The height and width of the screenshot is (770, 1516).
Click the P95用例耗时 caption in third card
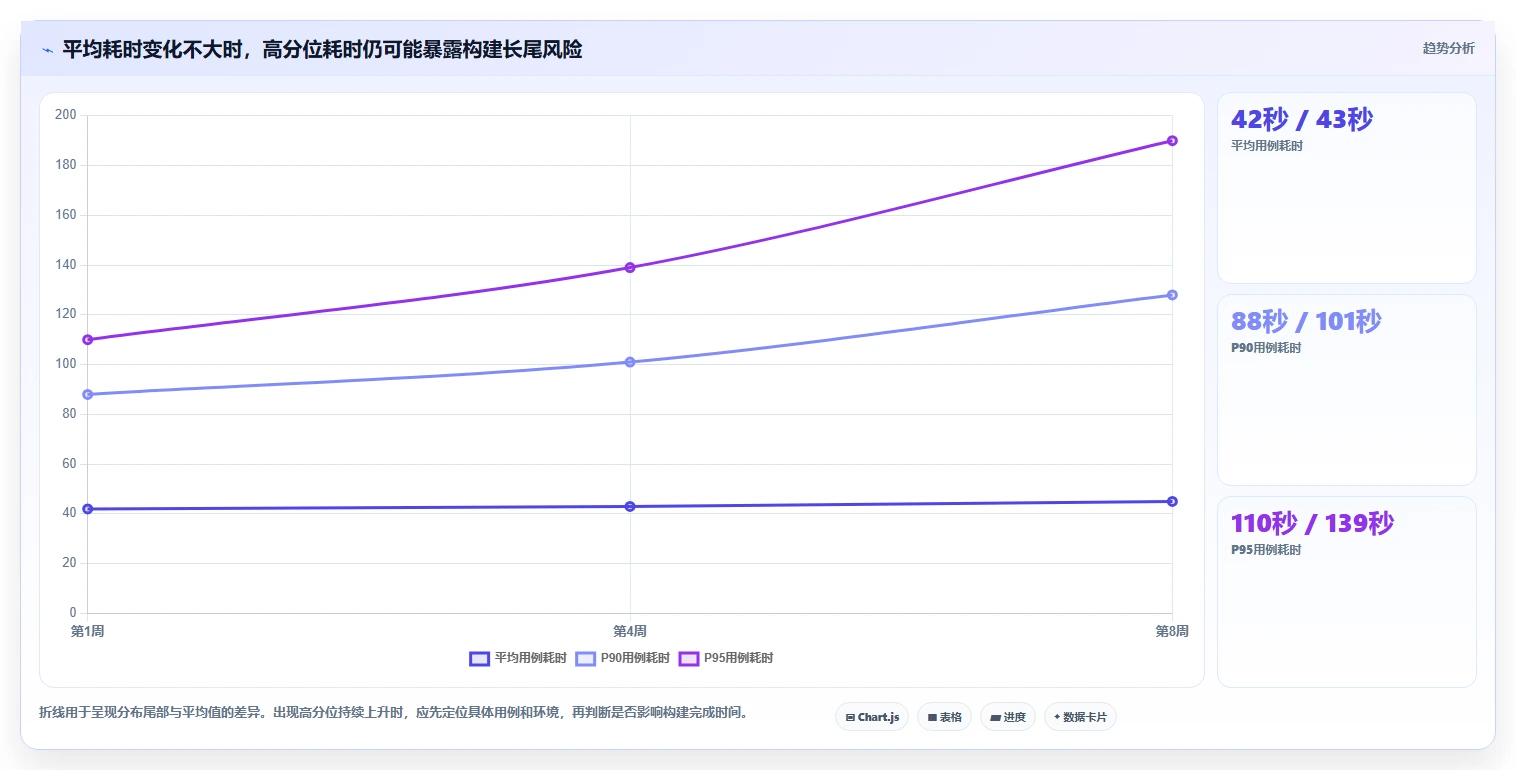coord(1266,550)
